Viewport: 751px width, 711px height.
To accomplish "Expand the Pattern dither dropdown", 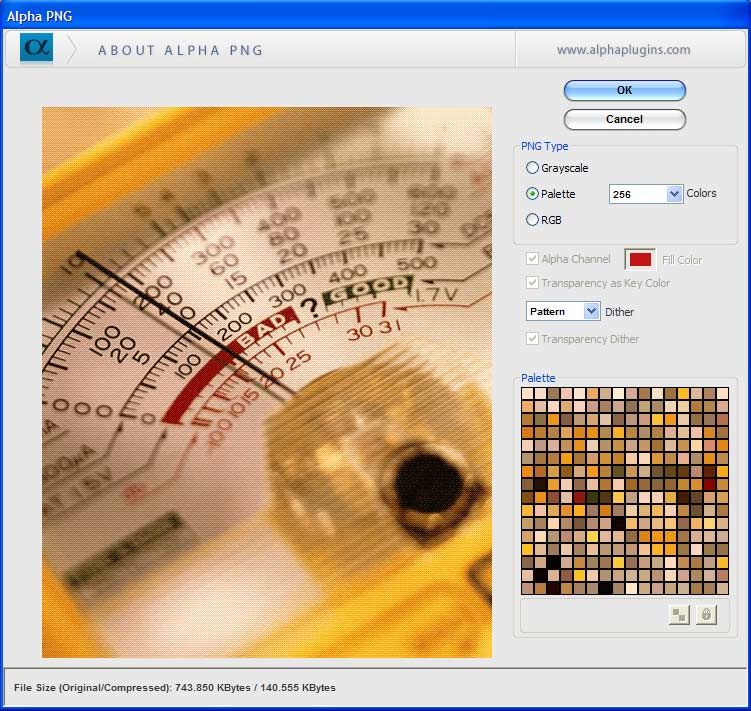I will click(x=591, y=311).
